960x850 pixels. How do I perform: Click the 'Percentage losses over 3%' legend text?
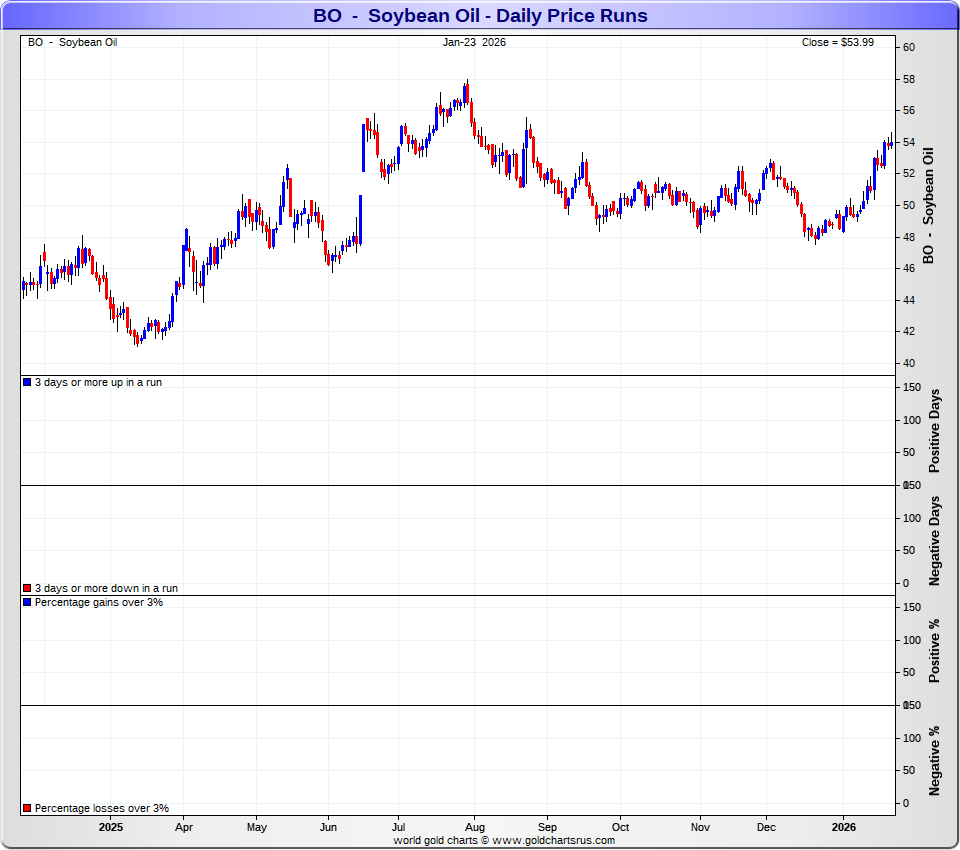tap(102, 808)
